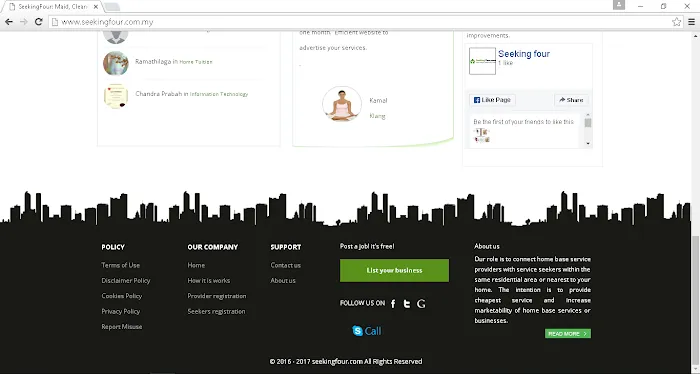Image resolution: width=700 pixels, height=374 pixels.
Task: Open Seekers registration link
Action: pyautogui.click(x=216, y=312)
